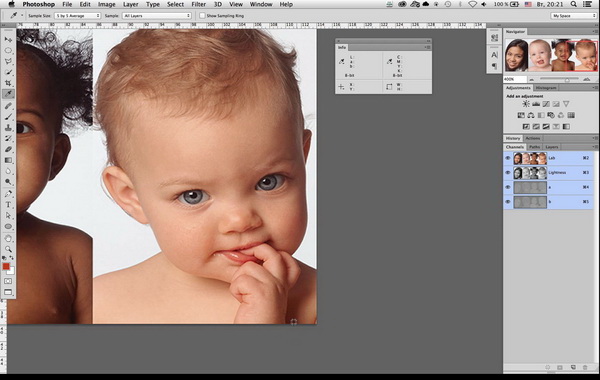Open the Info panel options menu
The width and height of the screenshot is (600, 380).
click(428, 47)
